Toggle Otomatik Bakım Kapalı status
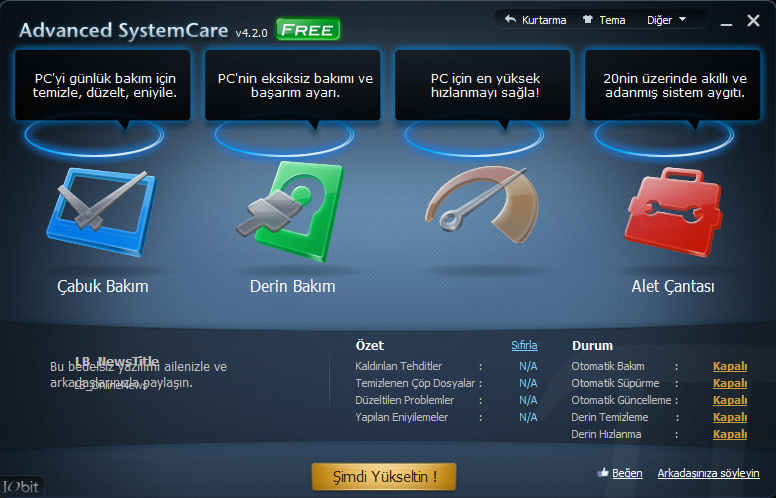The height and width of the screenshot is (498, 776). click(729, 366)
